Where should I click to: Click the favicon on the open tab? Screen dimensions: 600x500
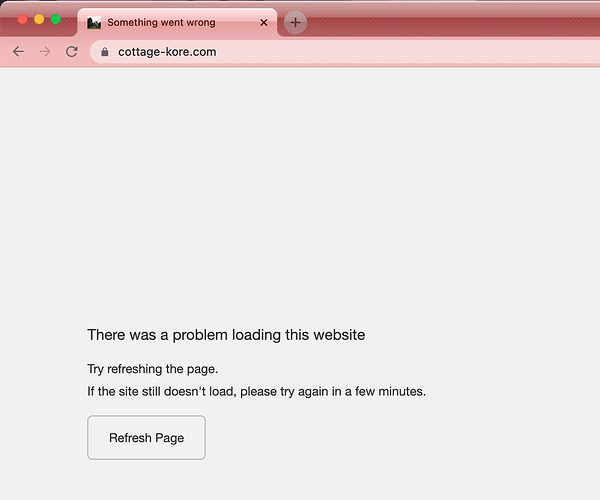click(x=94, y=23)
